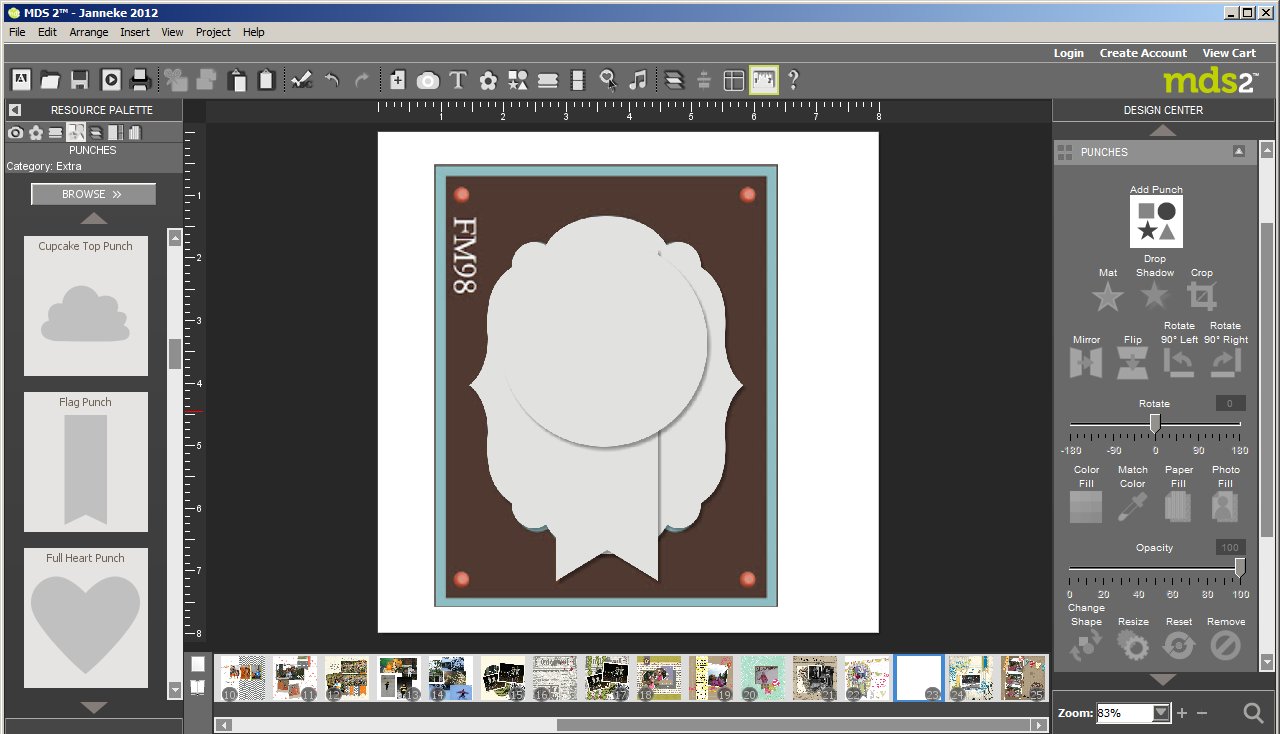Viewport: 1280px width, 734px height.
Task: Click the Opacity slider handle
Action: pyautogui.click(x=1240, y=568)
